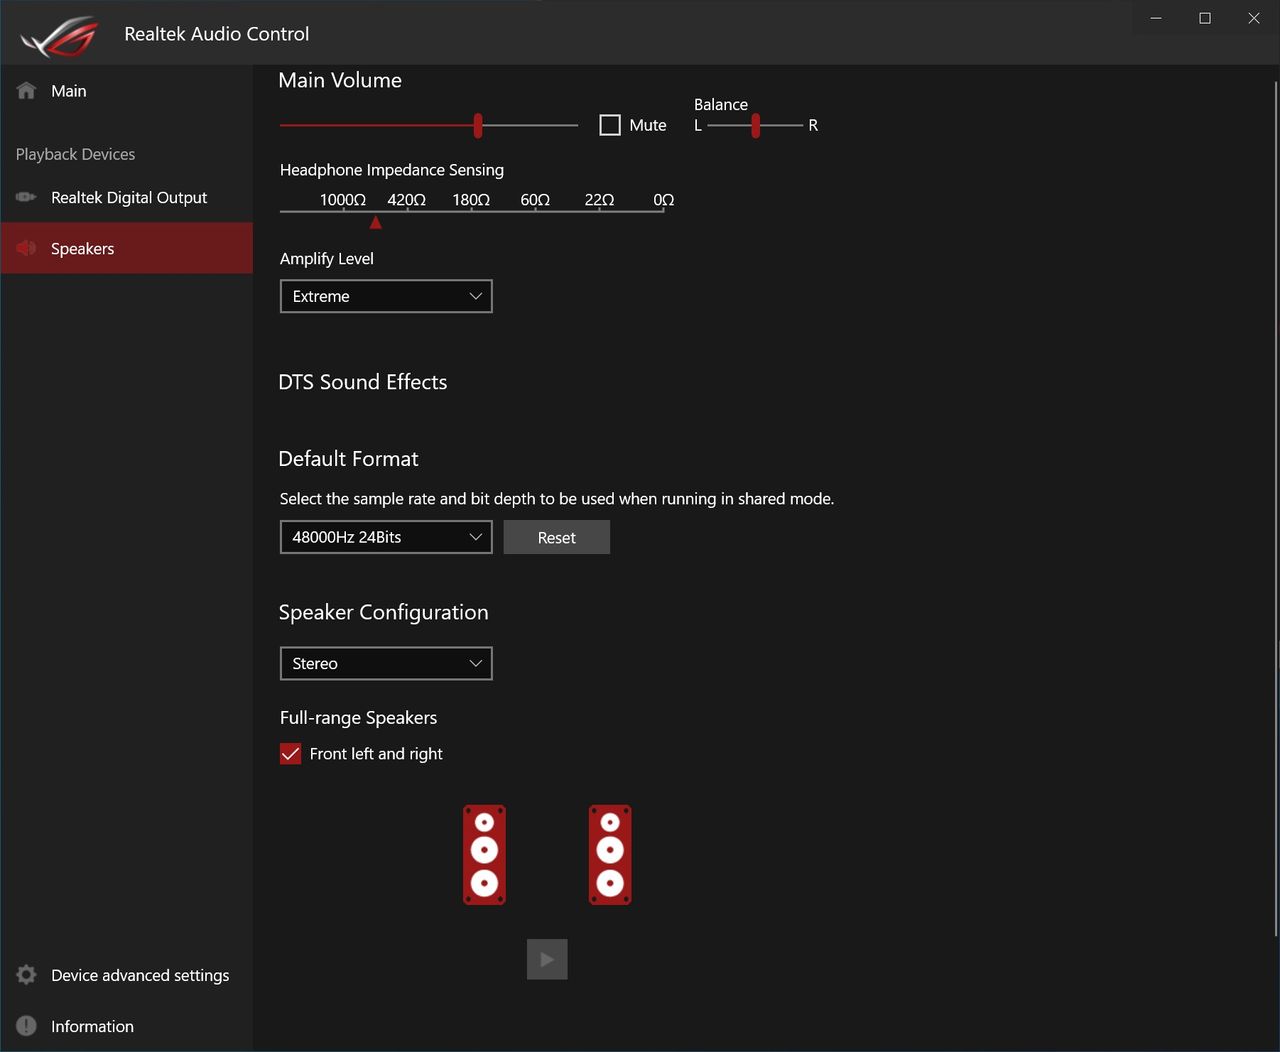Minimize the Realtek Audio Control window
1280x1052 pixels.
1156,18
